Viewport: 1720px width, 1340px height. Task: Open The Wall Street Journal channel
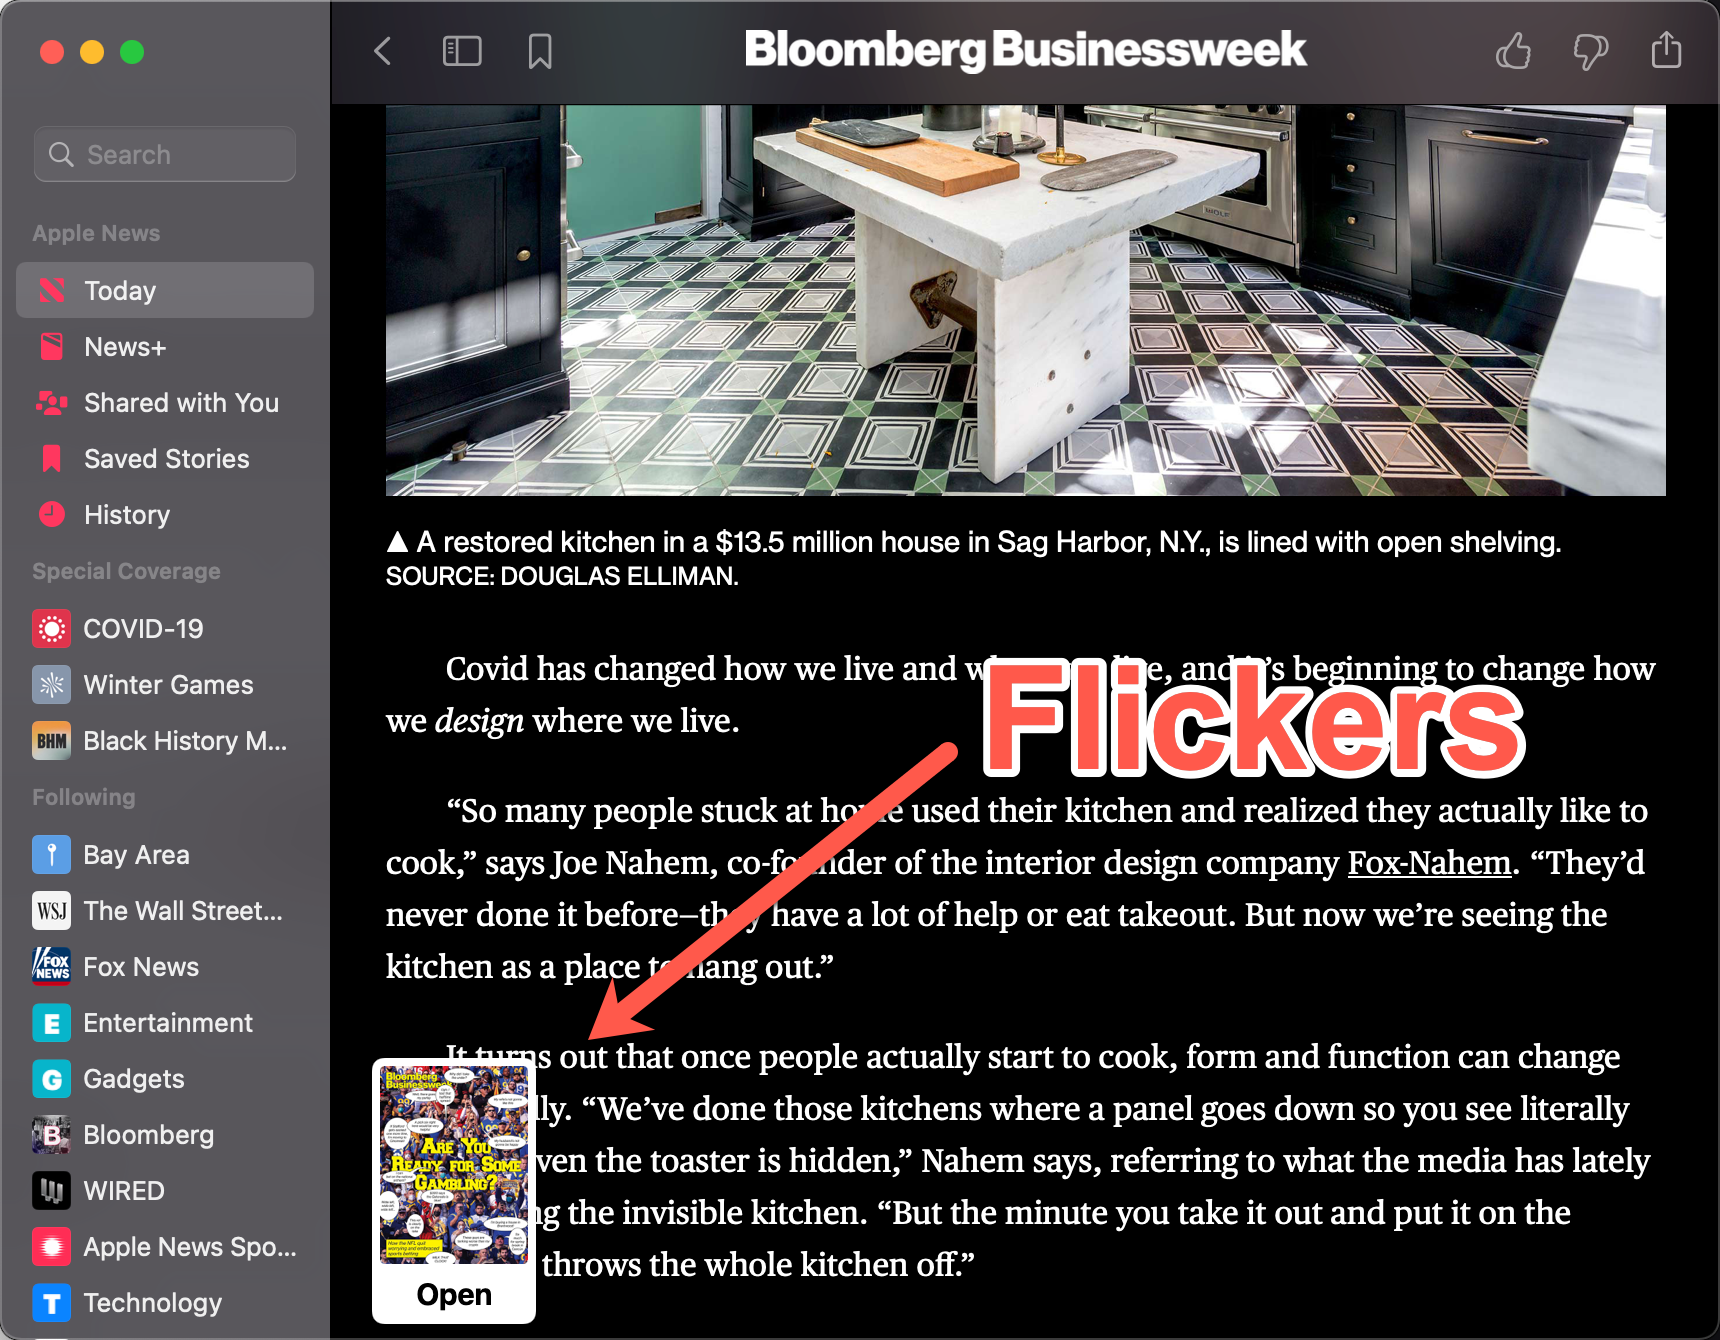click(165, 911)
